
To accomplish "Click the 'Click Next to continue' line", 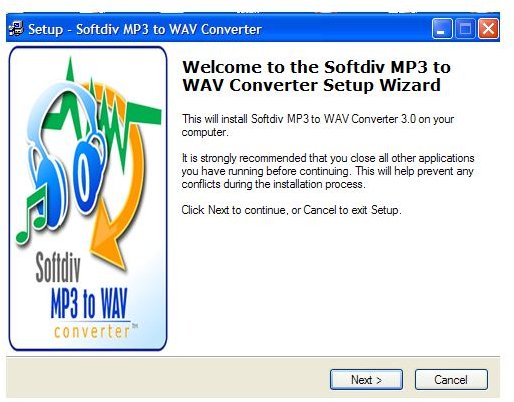I will tap(291, 210).
